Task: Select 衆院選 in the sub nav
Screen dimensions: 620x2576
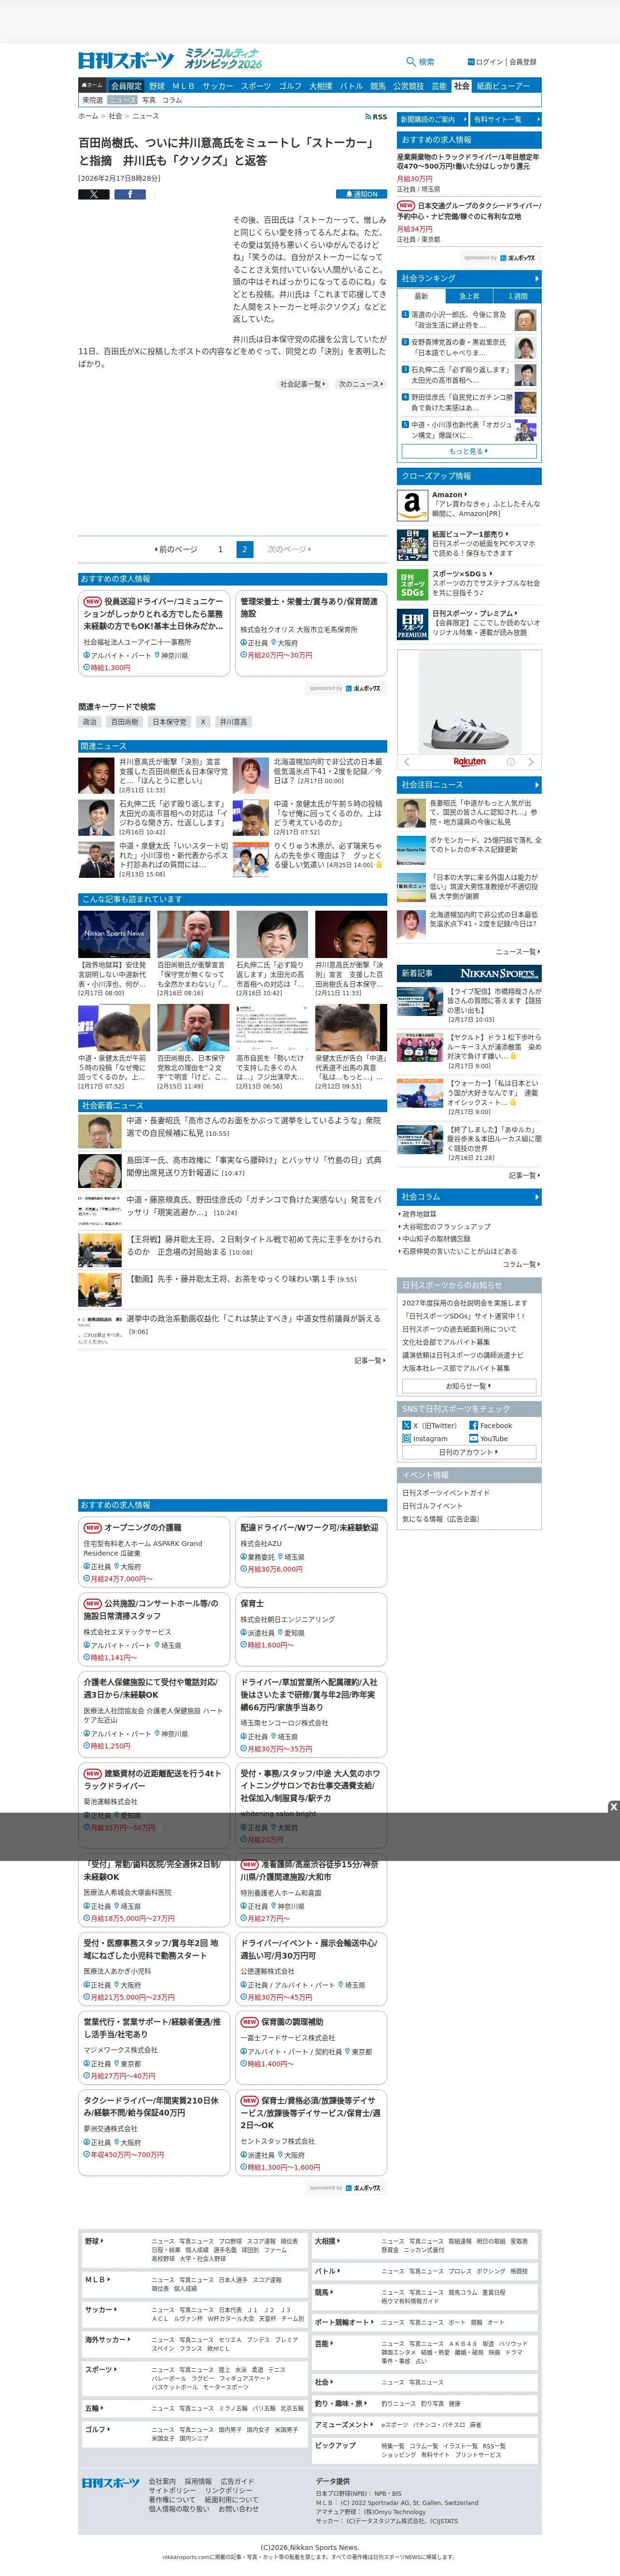Action: coord(92,100)
